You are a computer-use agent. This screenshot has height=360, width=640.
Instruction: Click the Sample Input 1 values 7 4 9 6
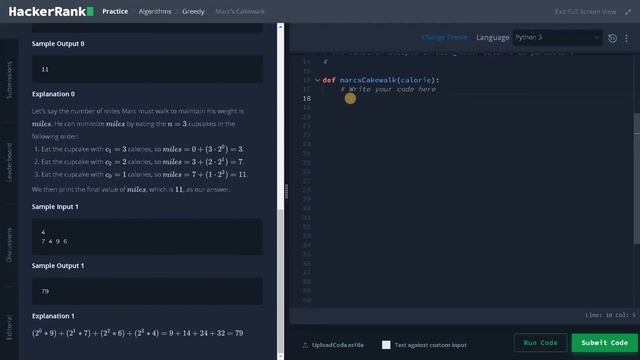click(54, 241)
